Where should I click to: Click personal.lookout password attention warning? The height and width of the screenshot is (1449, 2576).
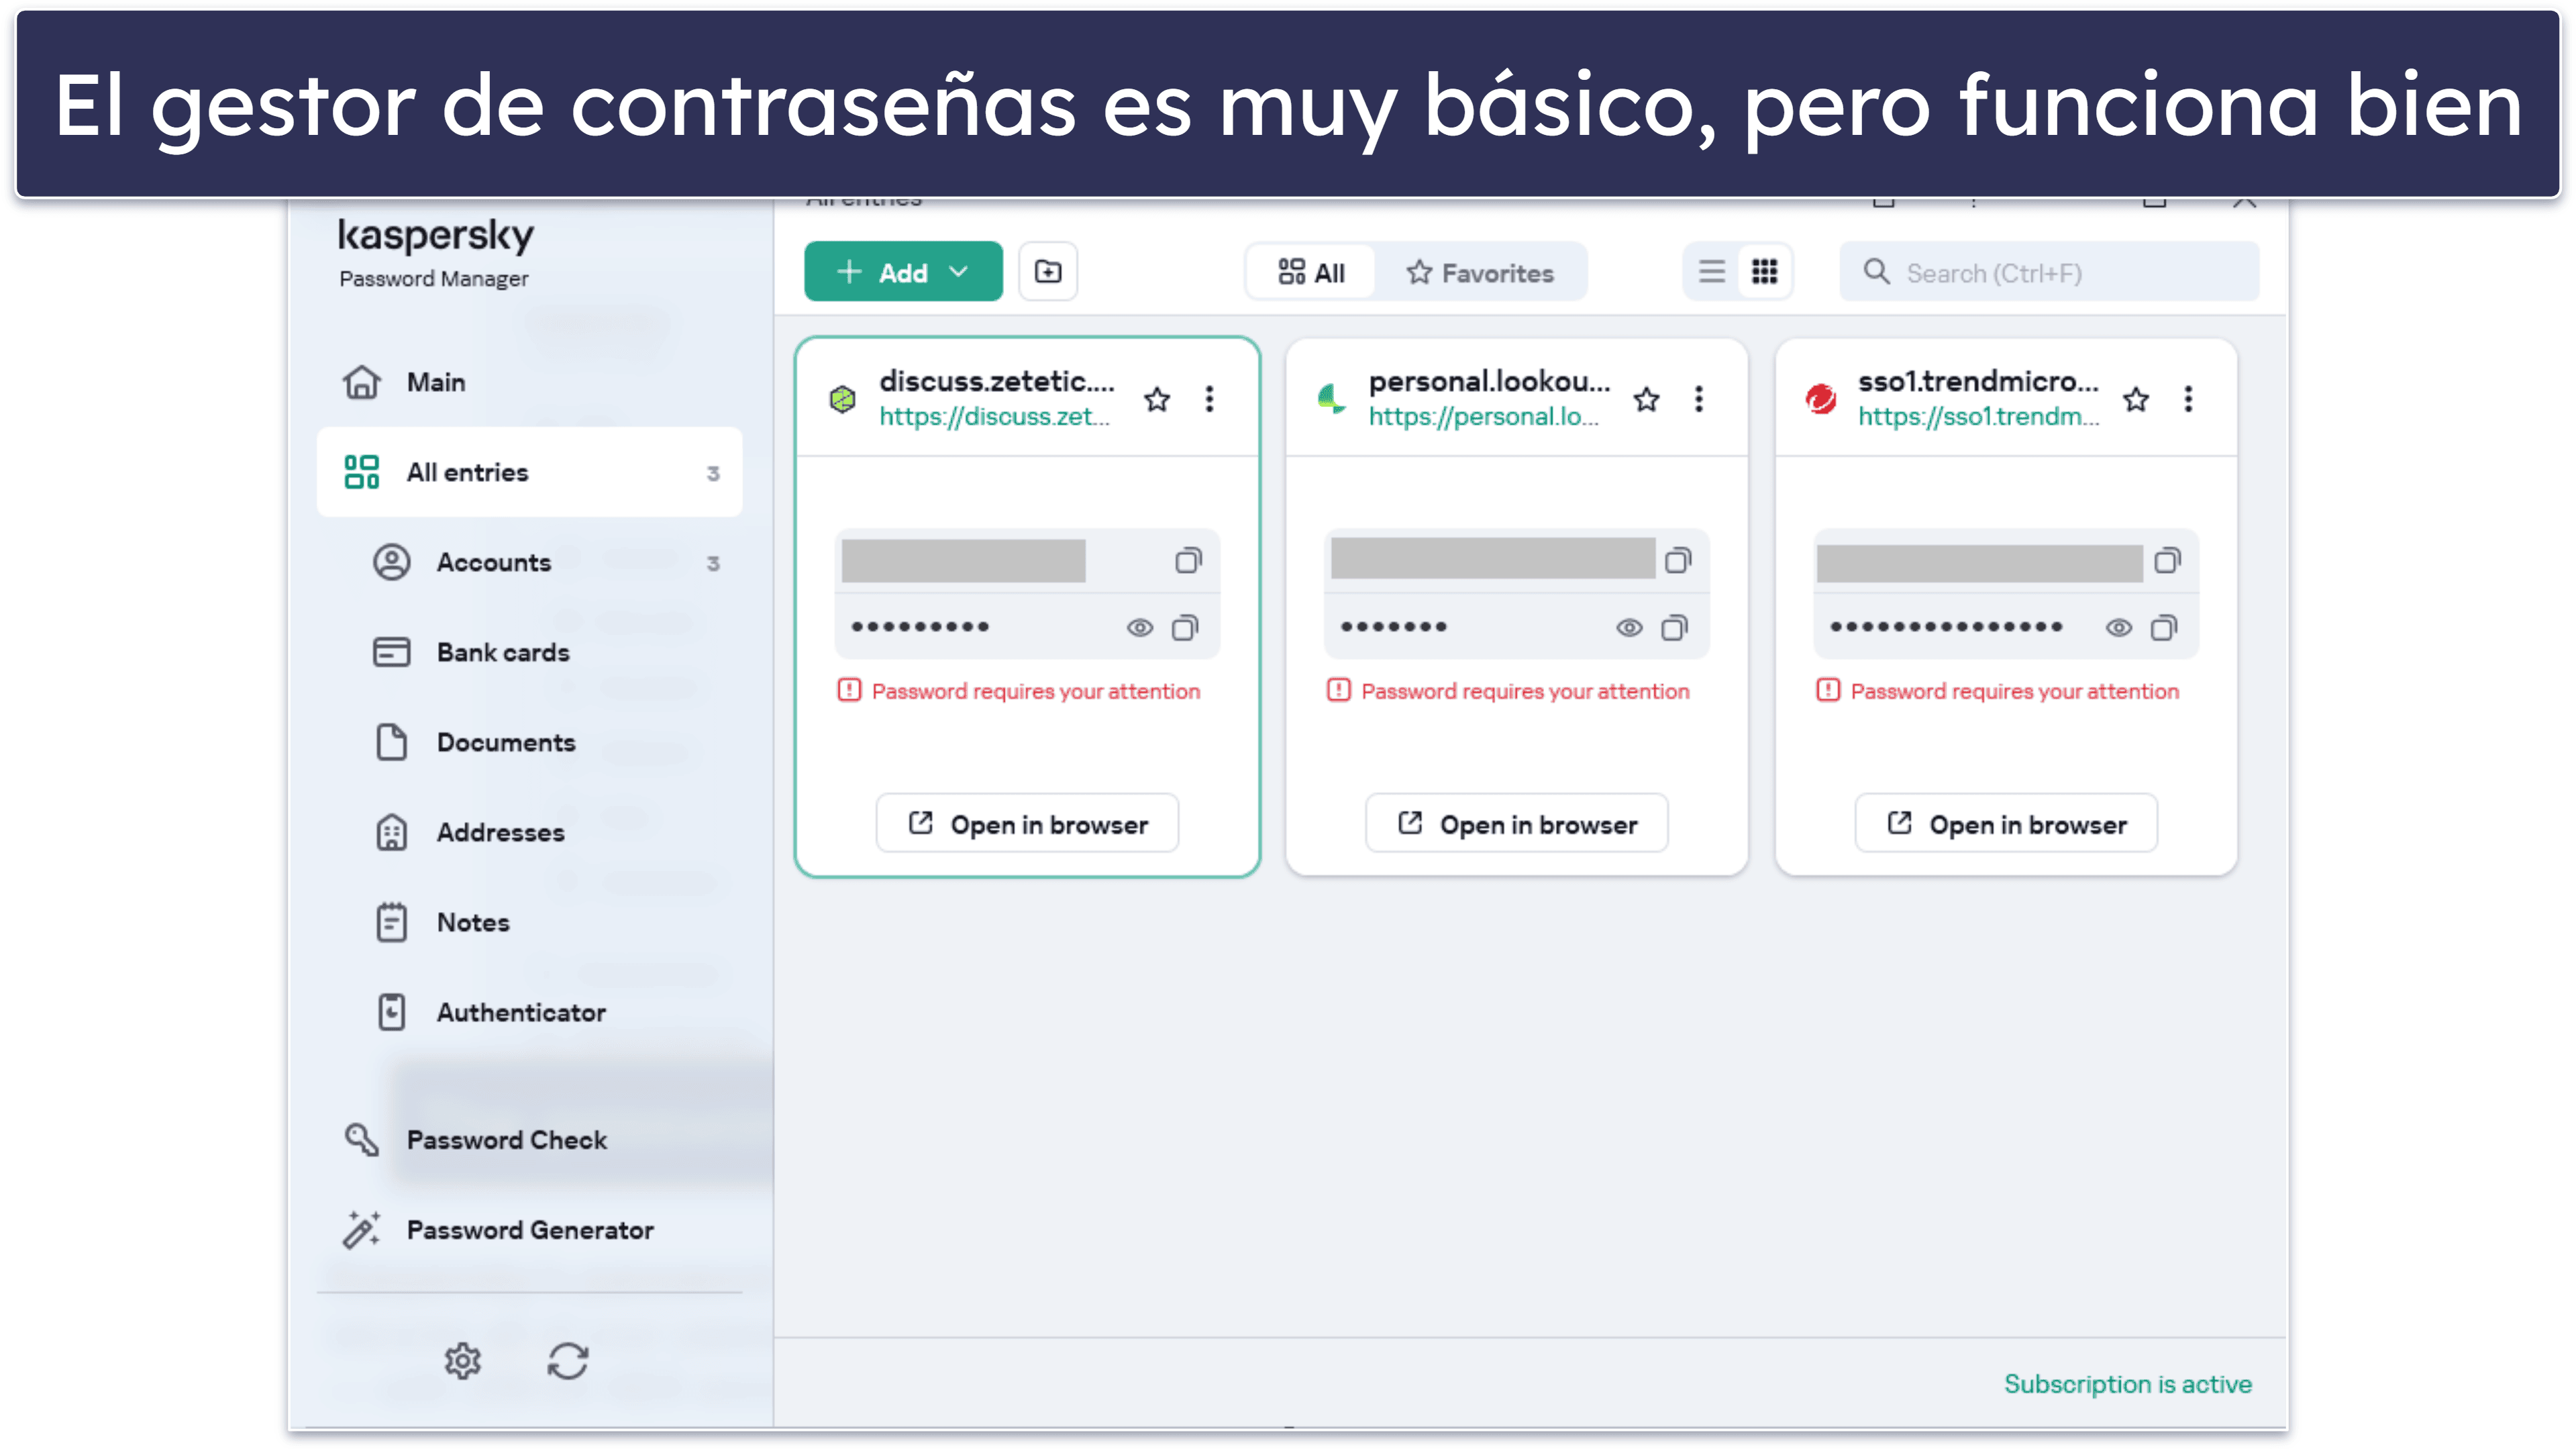[1508, 691]
